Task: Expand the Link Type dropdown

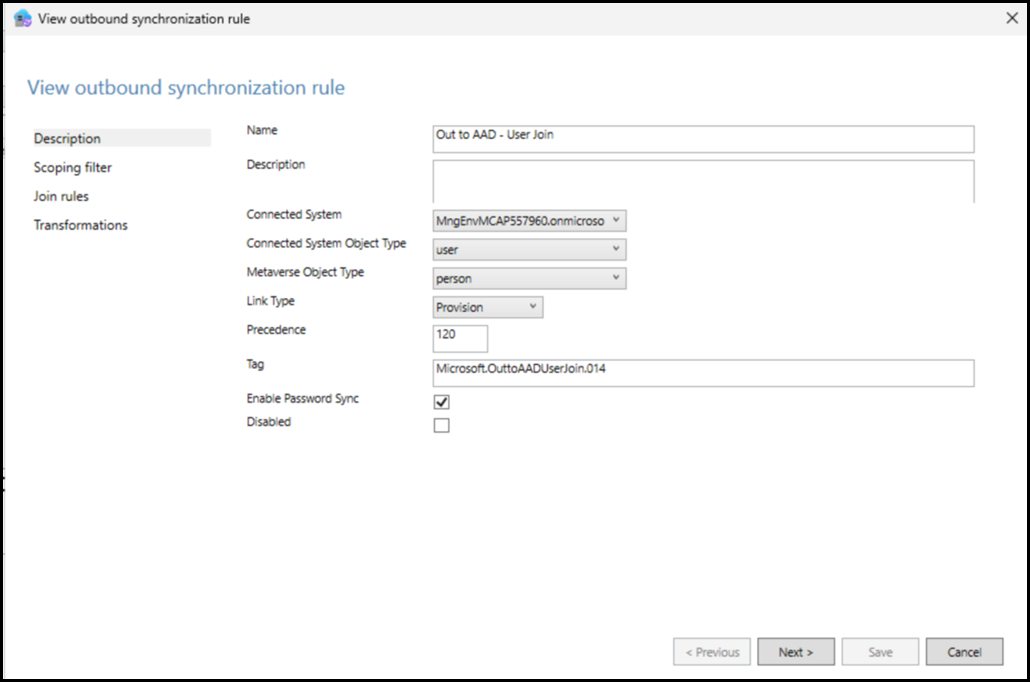Action: [x=488, y=308]
